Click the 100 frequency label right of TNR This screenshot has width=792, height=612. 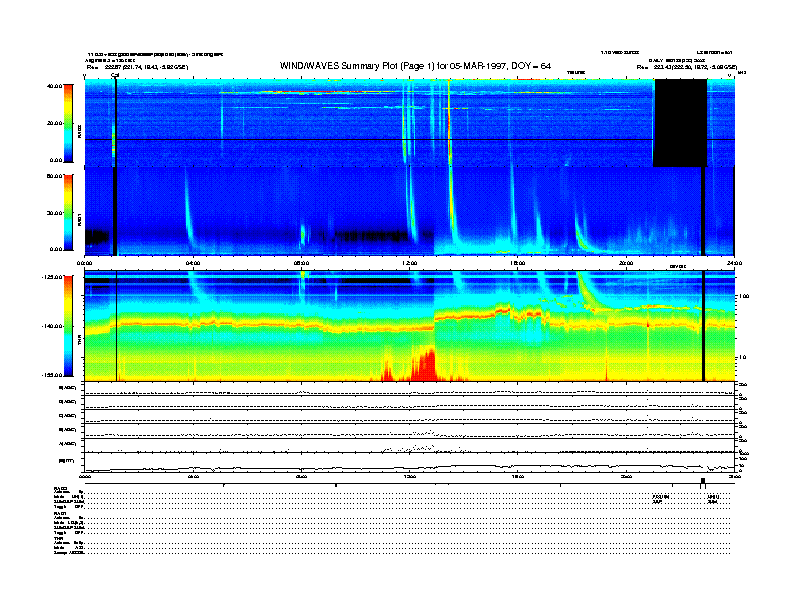click(744, 296)
